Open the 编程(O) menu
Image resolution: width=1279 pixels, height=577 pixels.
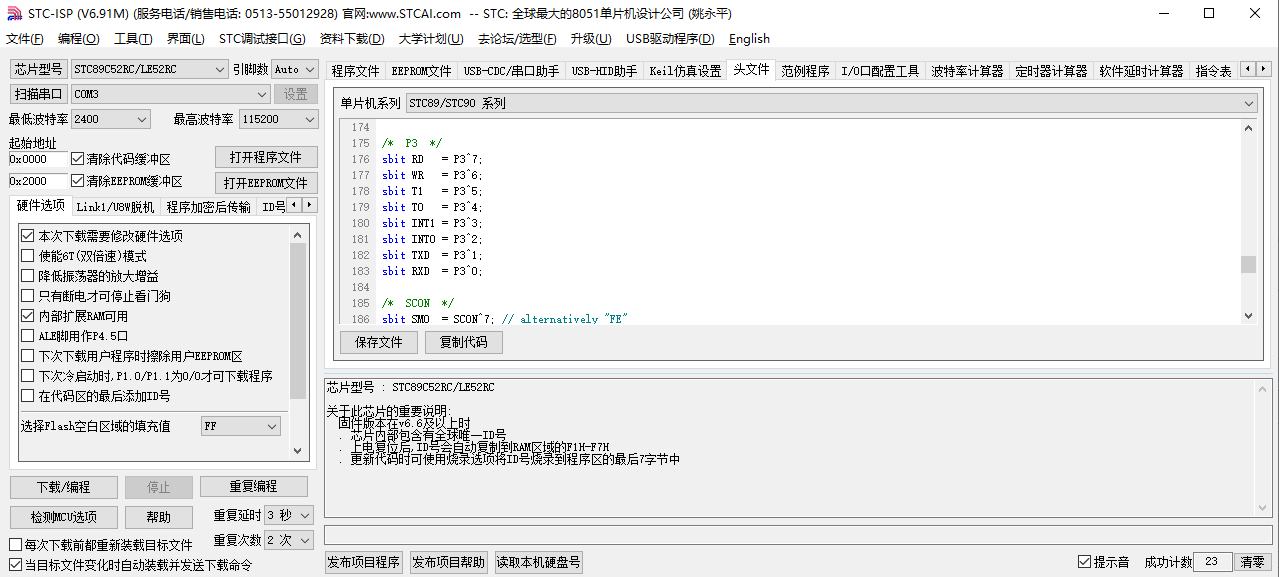point(79,39)
